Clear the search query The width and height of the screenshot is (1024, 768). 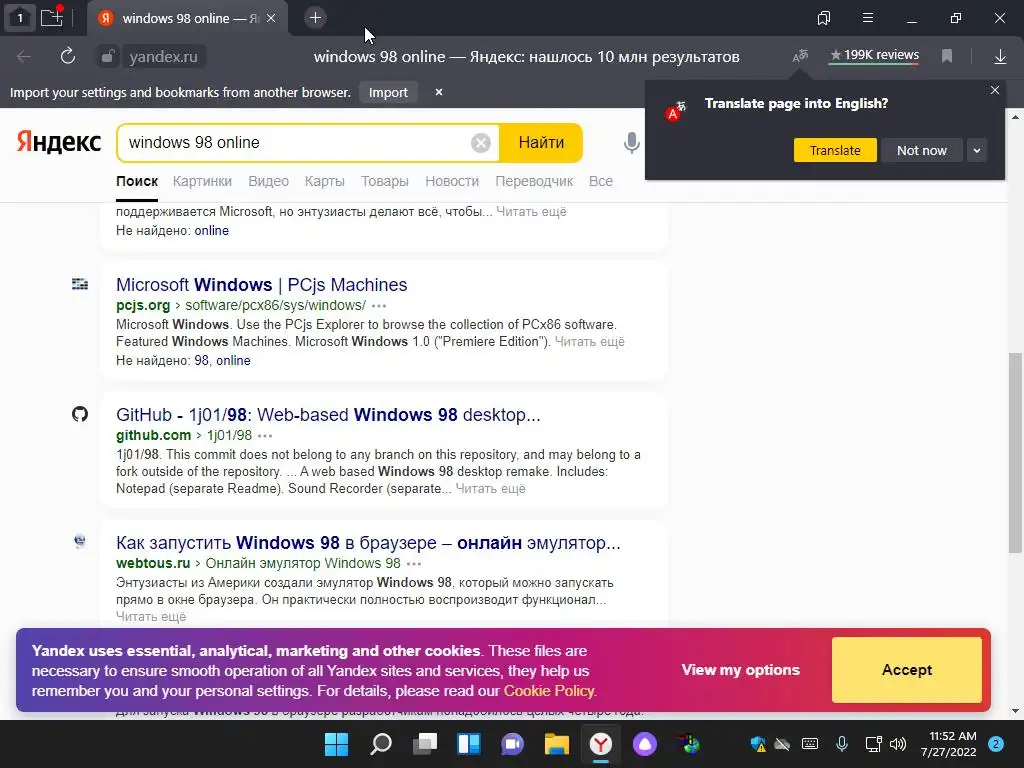(x=481, y=142)
